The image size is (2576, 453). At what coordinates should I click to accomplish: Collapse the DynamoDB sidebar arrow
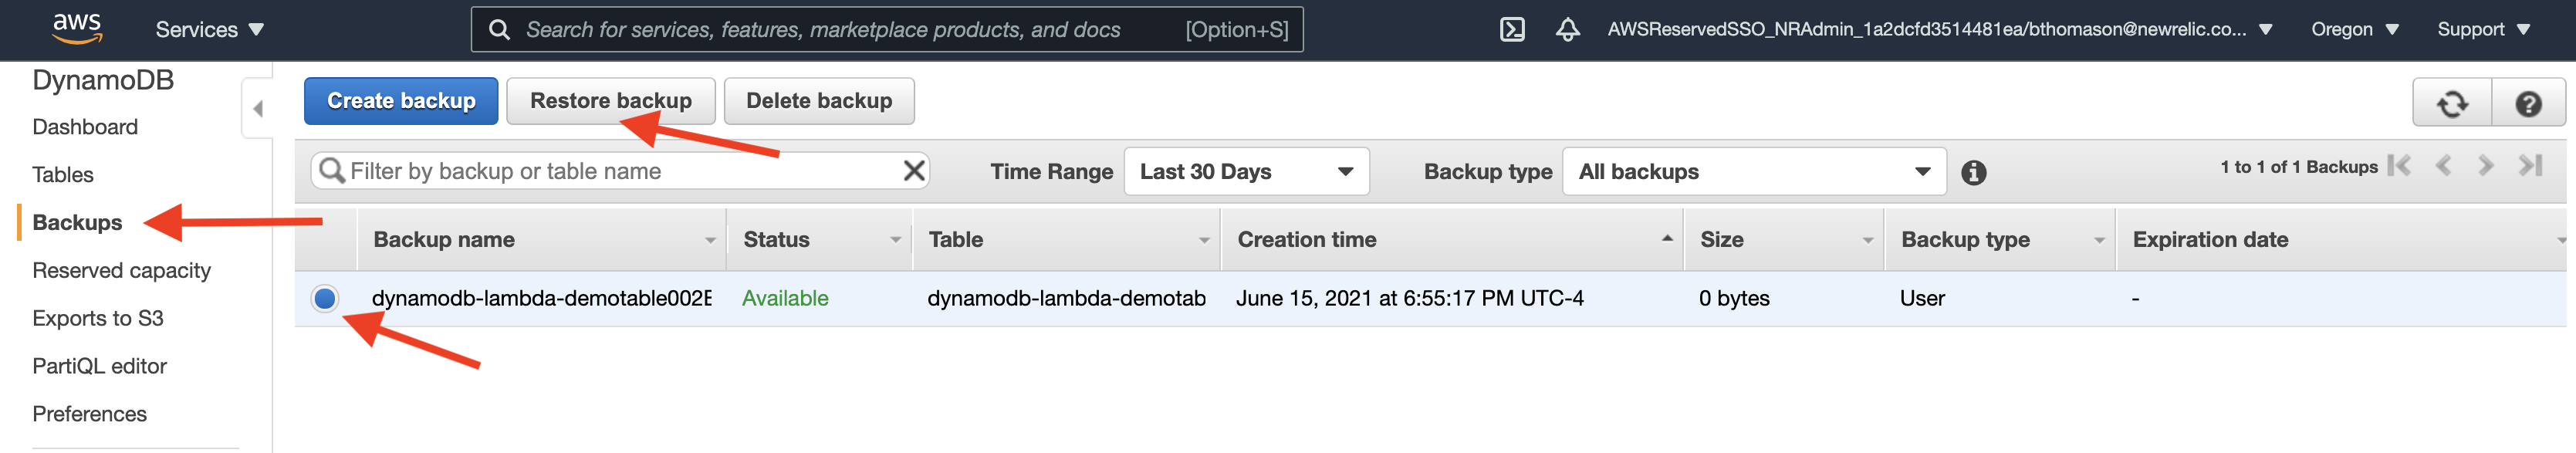258,108
